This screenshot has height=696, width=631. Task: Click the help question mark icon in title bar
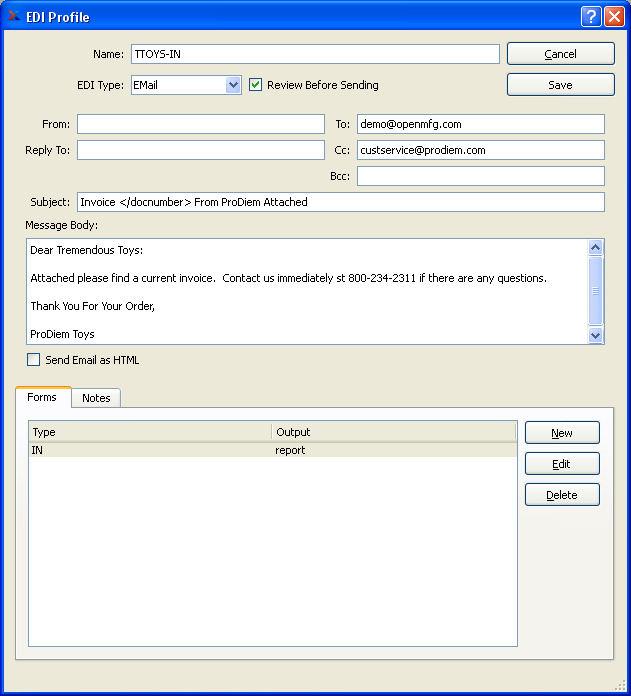[591, 17]
